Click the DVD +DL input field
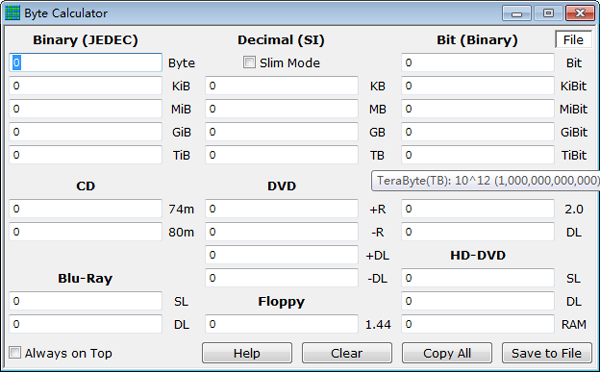The image size is (600, 372). pyautogui.click(x=282, y=255)
